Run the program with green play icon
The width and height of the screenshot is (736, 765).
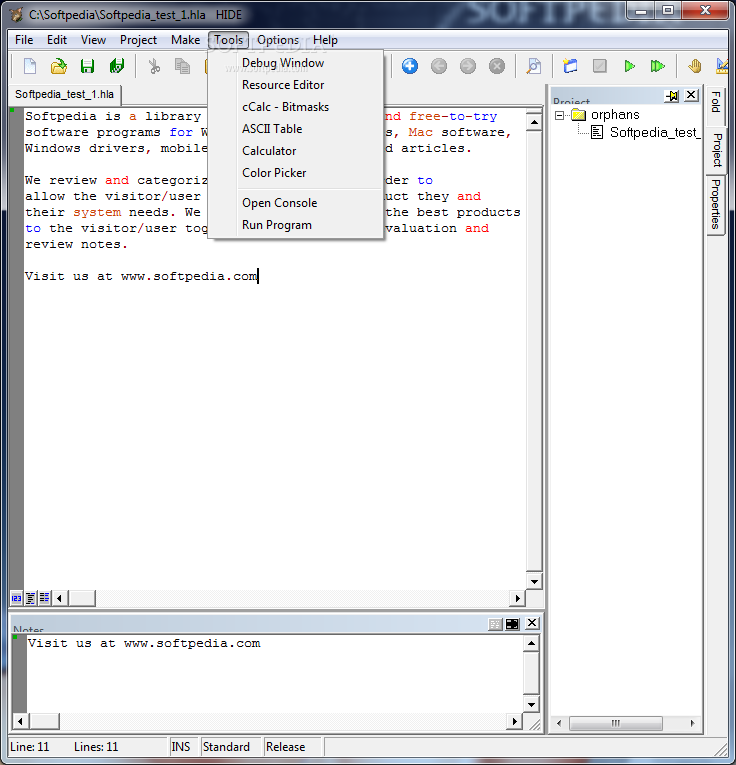pyautogui.click(x=629, y=66)
